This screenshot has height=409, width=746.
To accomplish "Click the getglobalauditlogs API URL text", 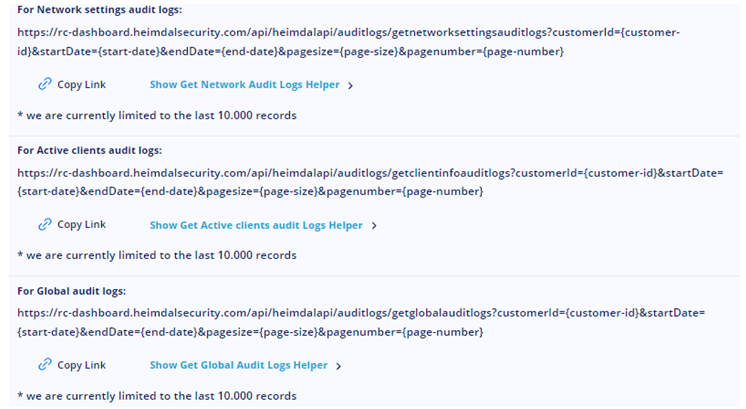I will click(361, 322).
